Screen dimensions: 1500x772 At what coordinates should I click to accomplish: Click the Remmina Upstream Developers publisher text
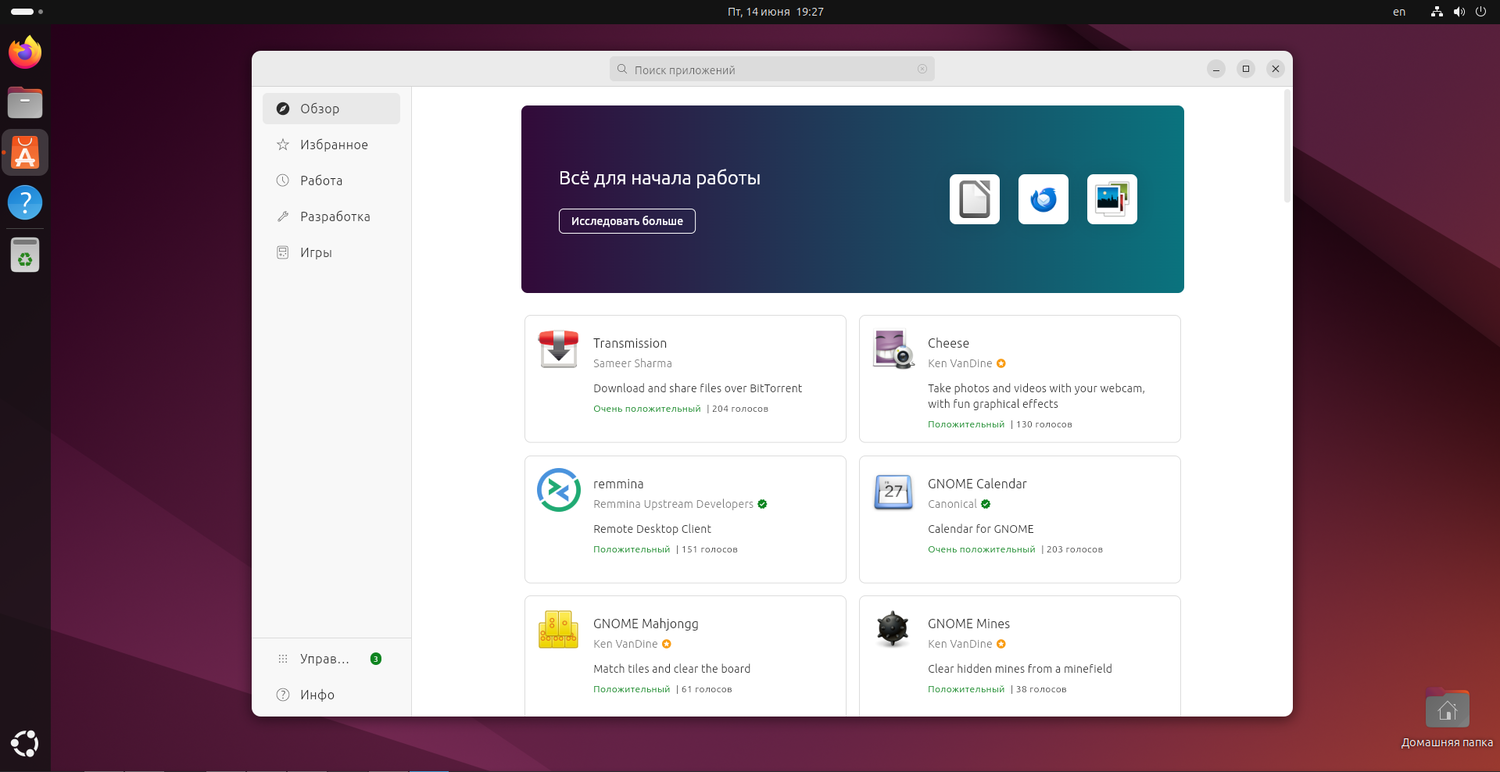coord(673,504)
